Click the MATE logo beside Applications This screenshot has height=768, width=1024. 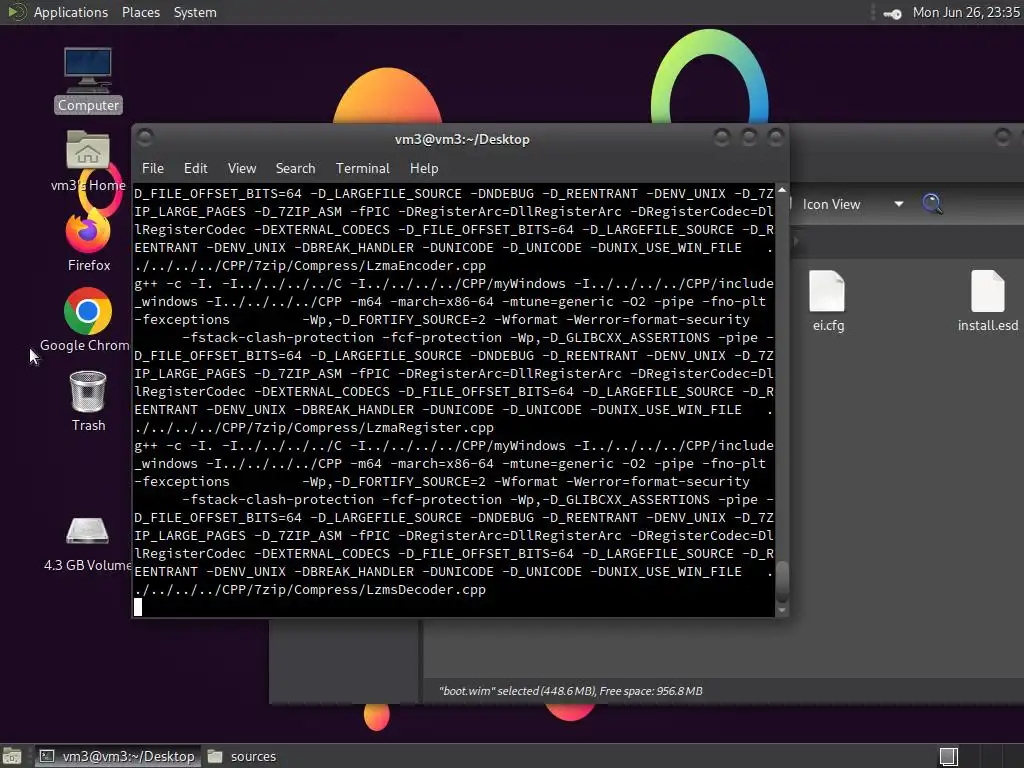16,12
